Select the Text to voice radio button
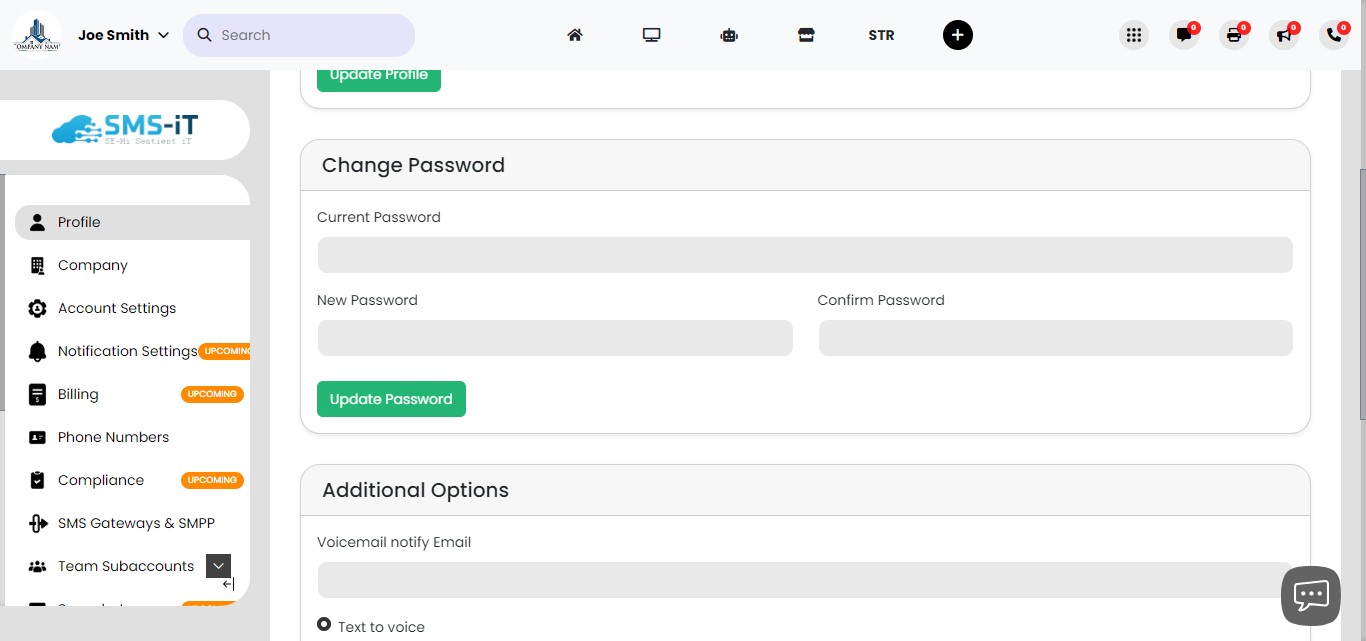This screenshot has height=641, width=1366. pos(324,625)
